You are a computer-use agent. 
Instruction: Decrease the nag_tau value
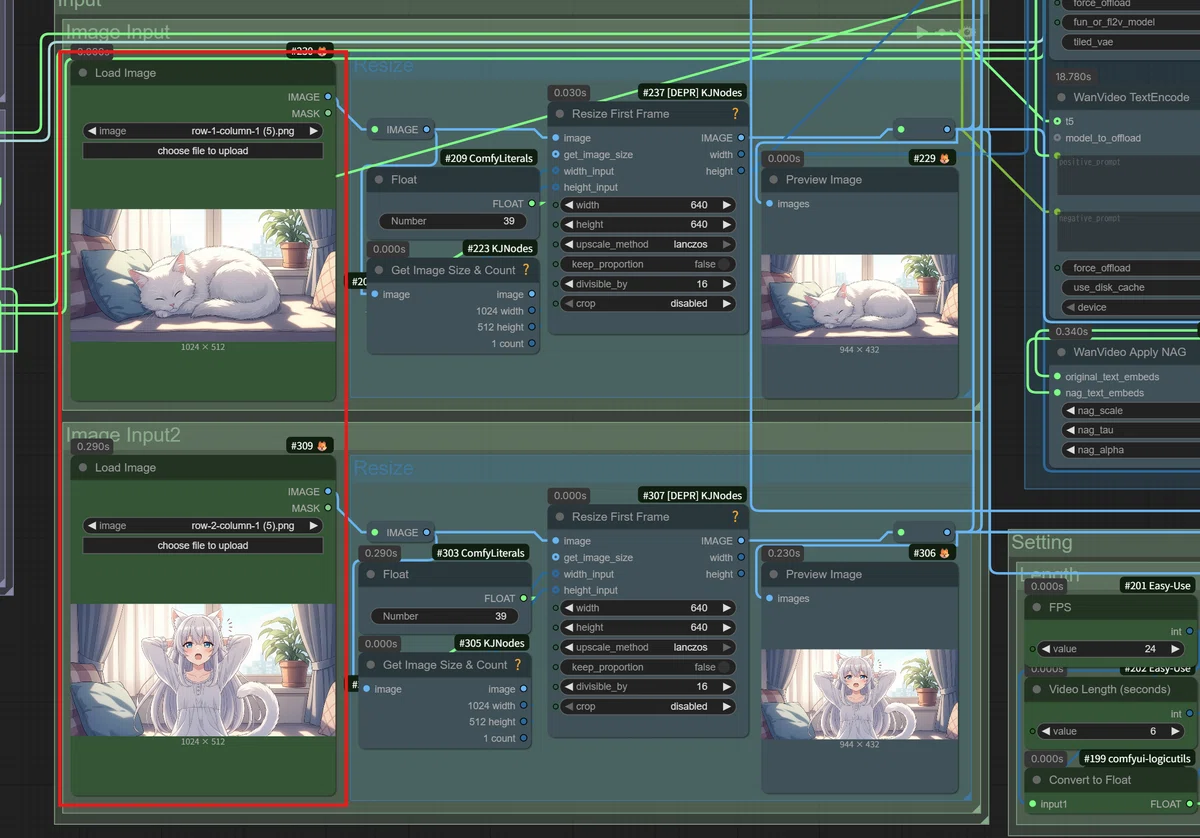pyautogui.click(x=1070, y=430)
